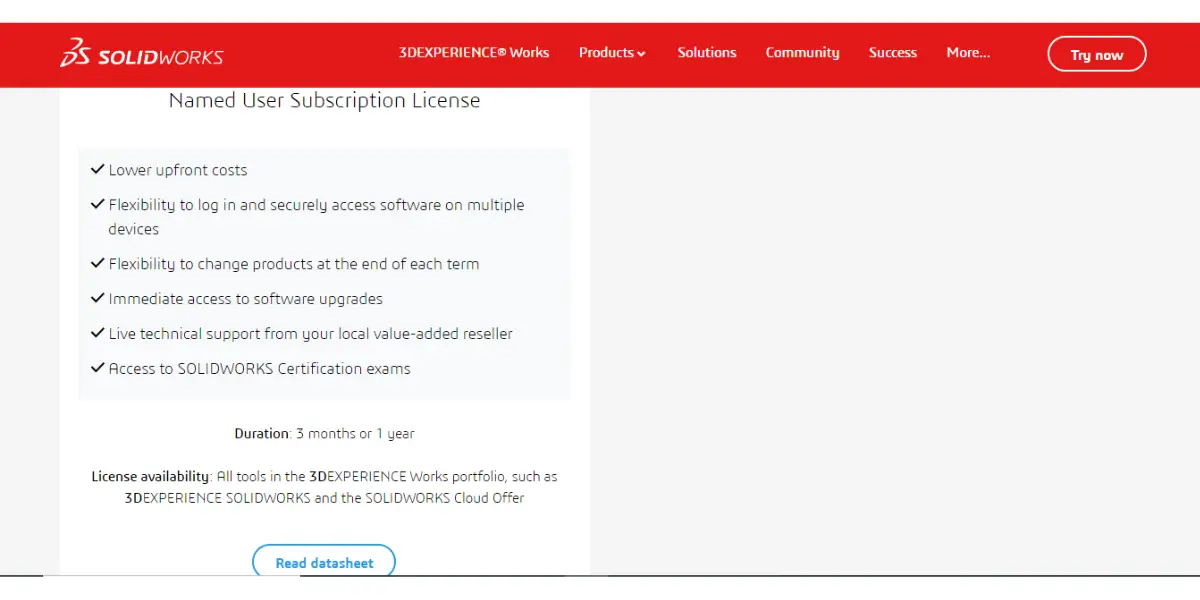Click the checkmark beside Access to SOLIDWORKS Certification exams
The width and height of the screenshot is (1200, 600).
98,368
